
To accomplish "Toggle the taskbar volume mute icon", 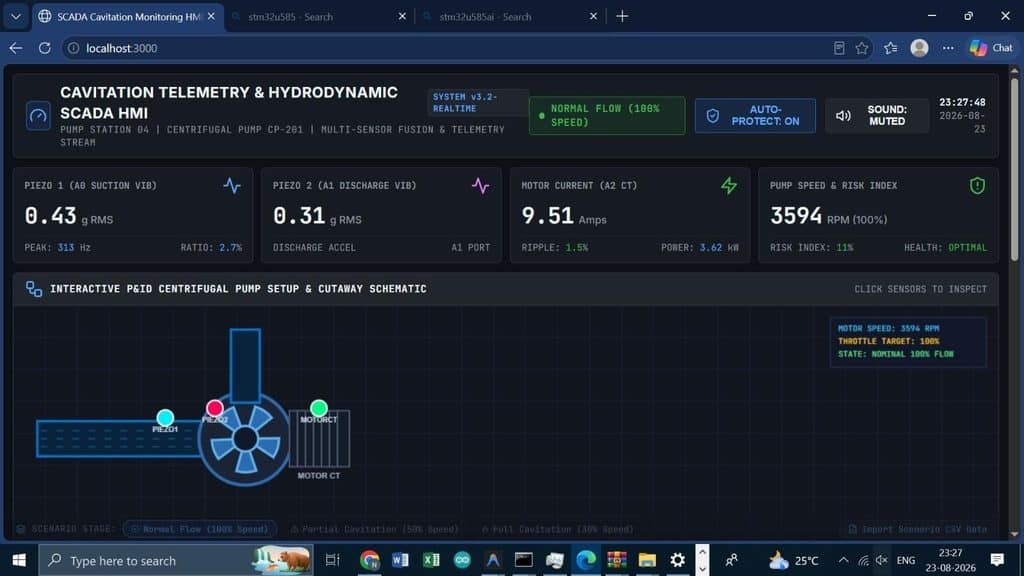I will click(x=882, y=560).
